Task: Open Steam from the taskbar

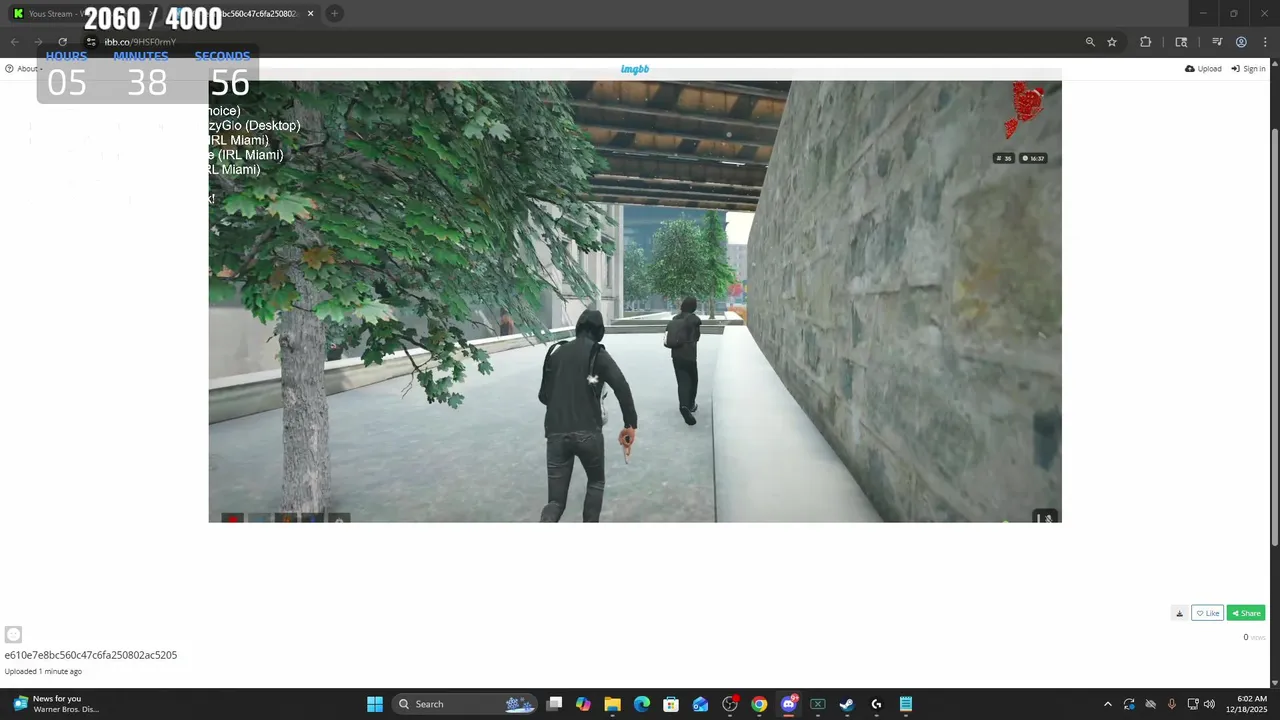Action: click(847, 704)
